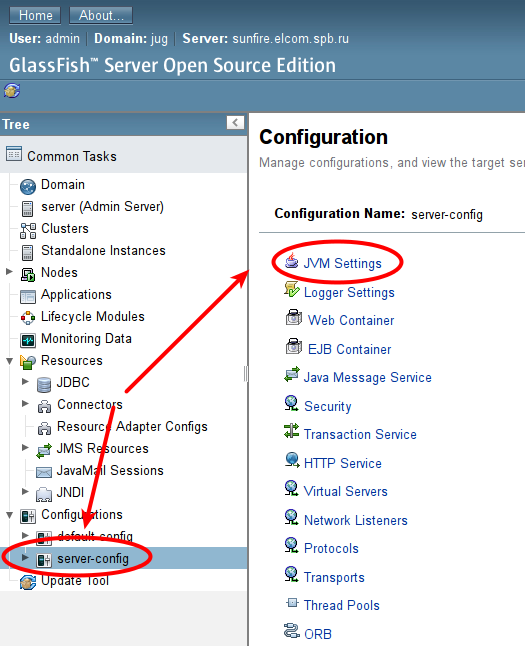
Task: Select the server (Admin Server) icon
Action: 28,208
